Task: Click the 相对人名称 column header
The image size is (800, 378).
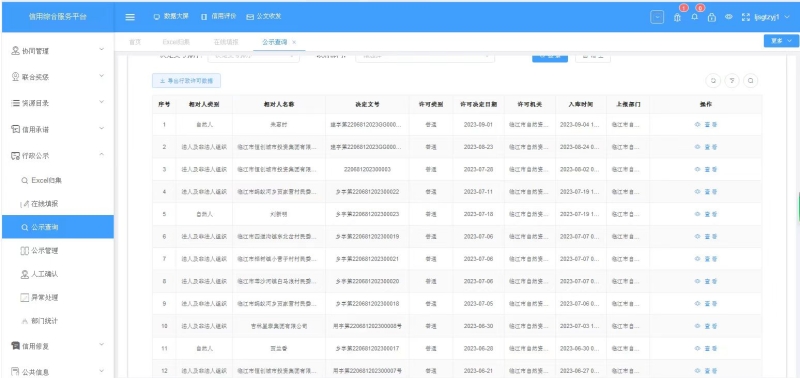Action: coord(279,104)
